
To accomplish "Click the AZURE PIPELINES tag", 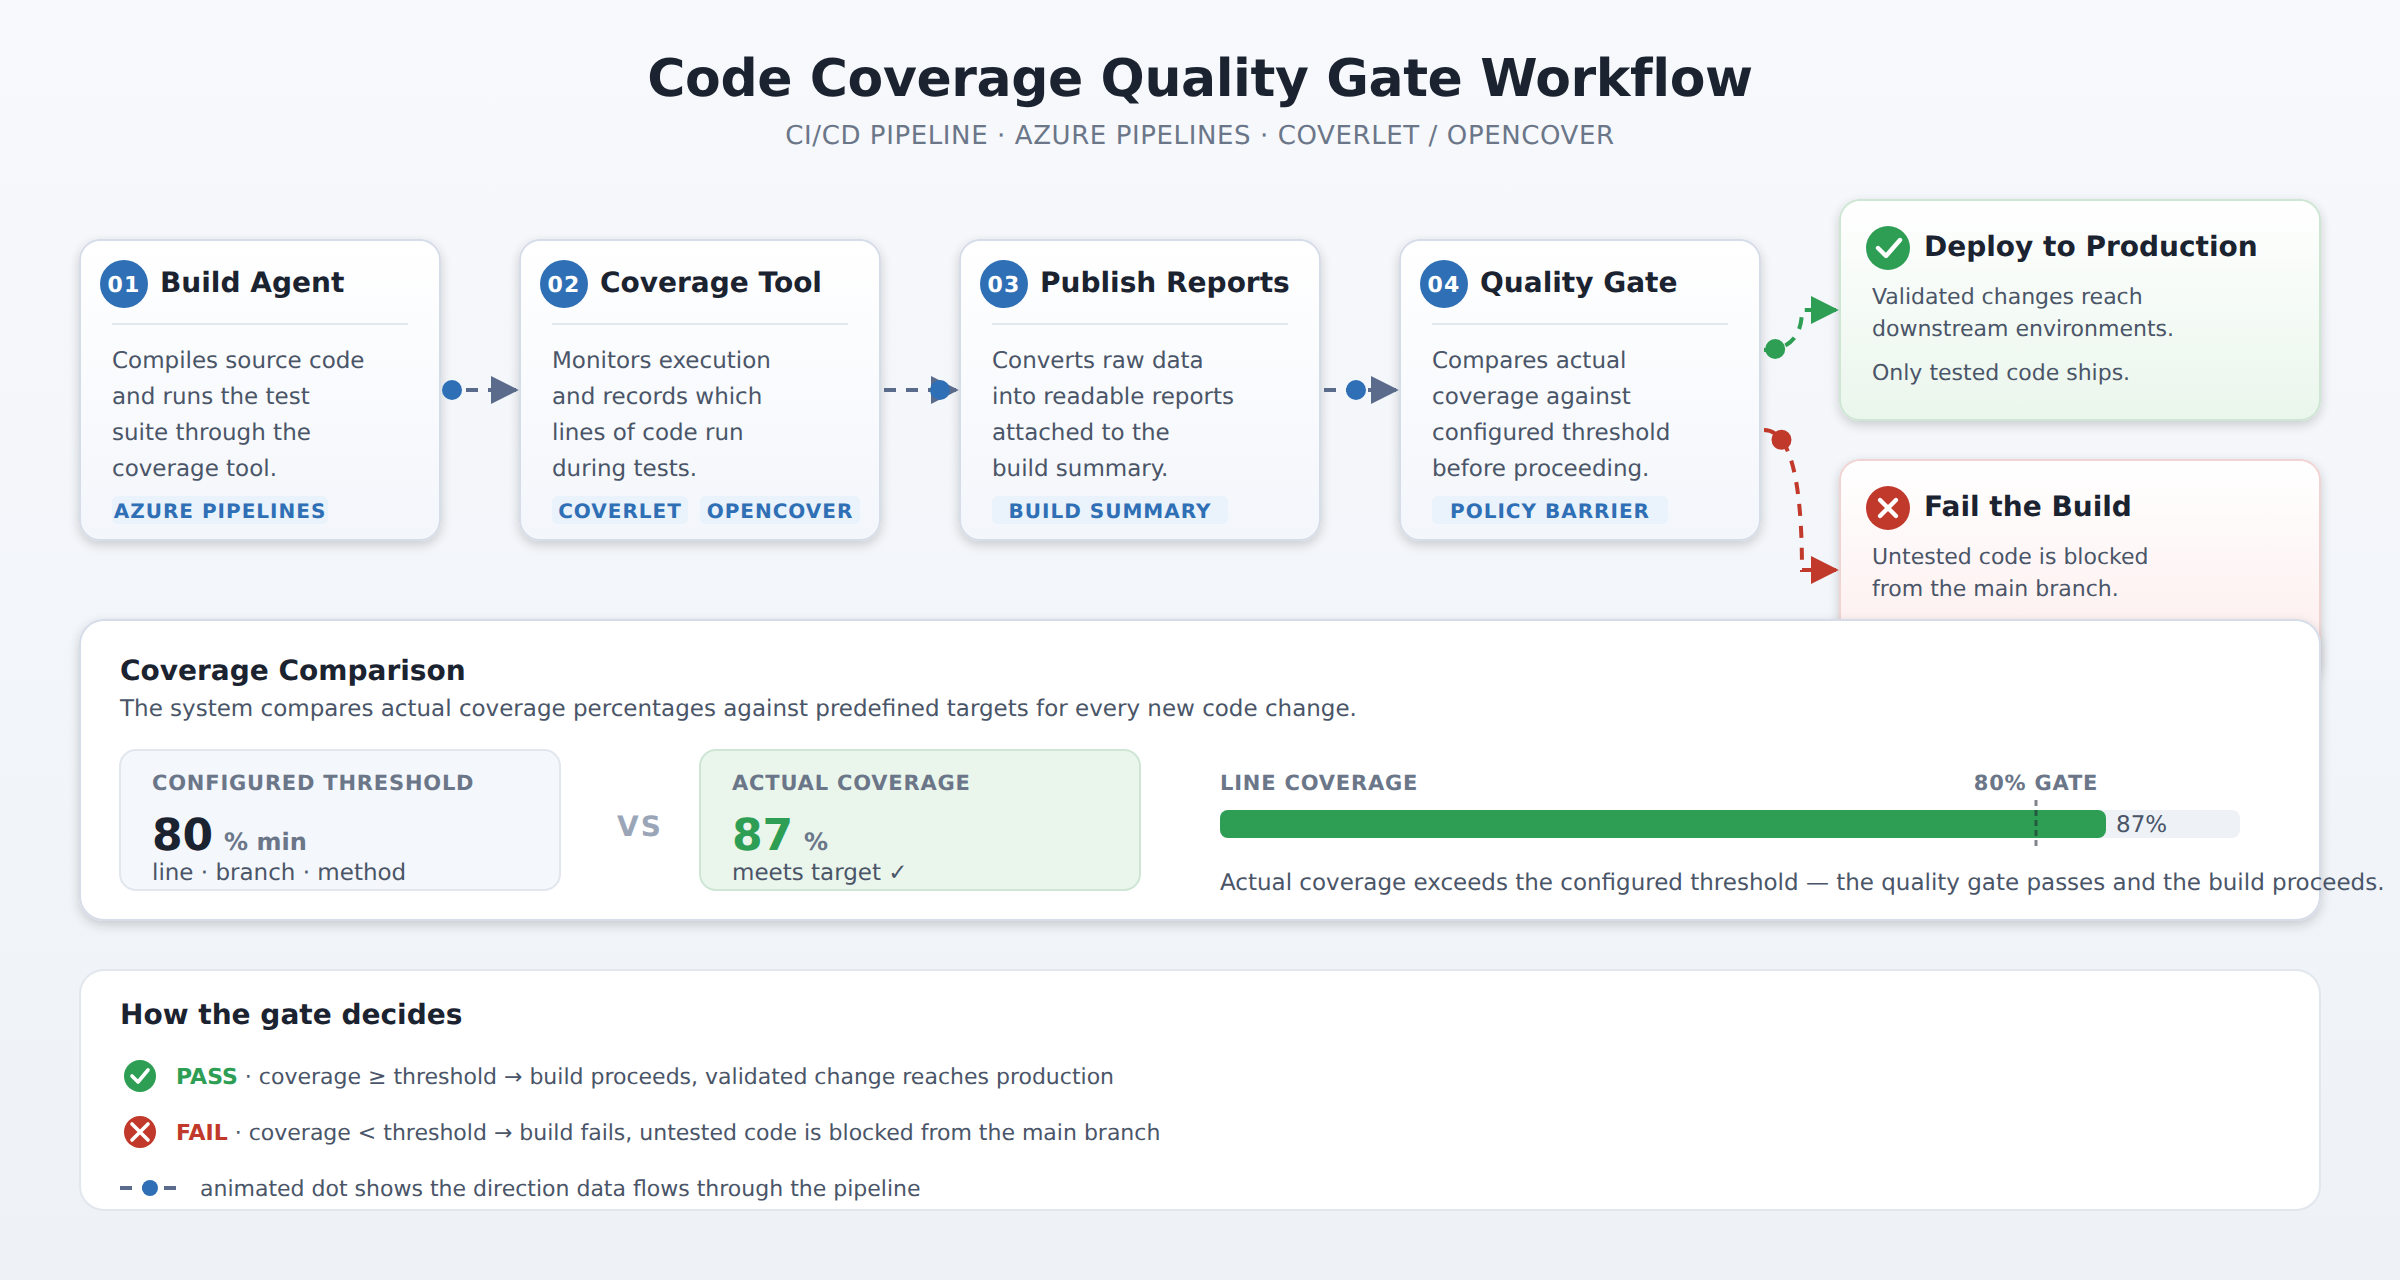I will coord(220,511).
